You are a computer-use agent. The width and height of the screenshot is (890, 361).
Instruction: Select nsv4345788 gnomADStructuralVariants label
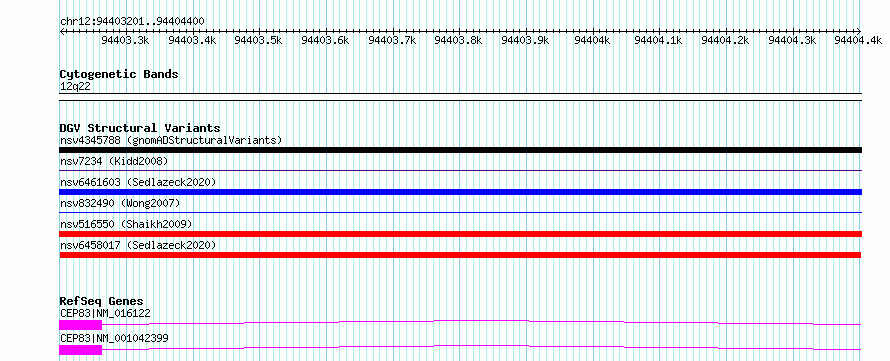click(x=171, y=140)
